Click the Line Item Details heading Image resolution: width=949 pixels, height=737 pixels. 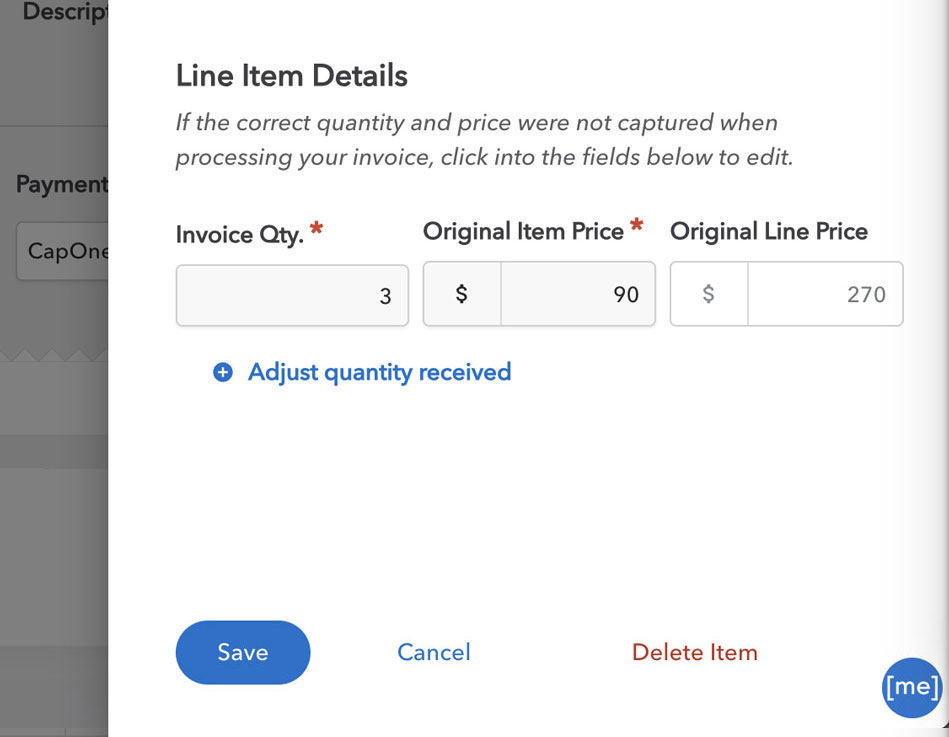[x=292, y=76]
